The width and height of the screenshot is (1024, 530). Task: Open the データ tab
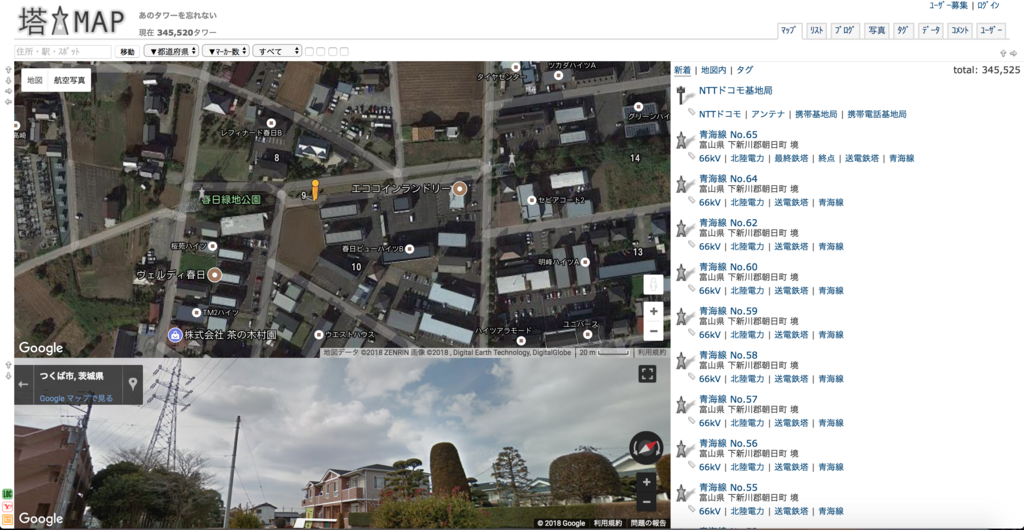931,30
